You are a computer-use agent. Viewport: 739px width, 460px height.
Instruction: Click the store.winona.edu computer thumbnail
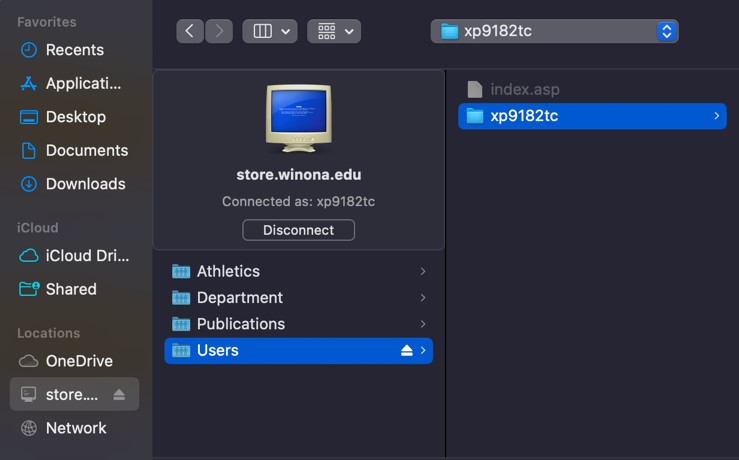pyautogui.click(x=298, y=119)
